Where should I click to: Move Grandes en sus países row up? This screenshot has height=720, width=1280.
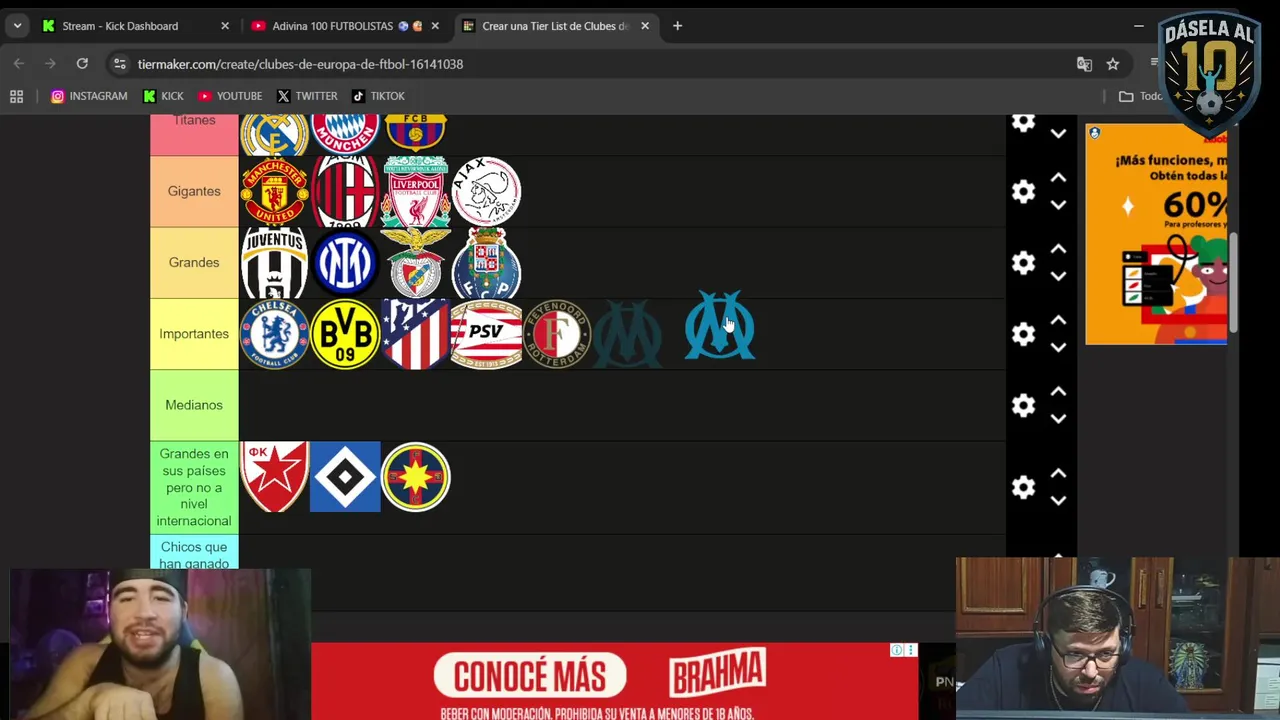[x=1058, y=474]
